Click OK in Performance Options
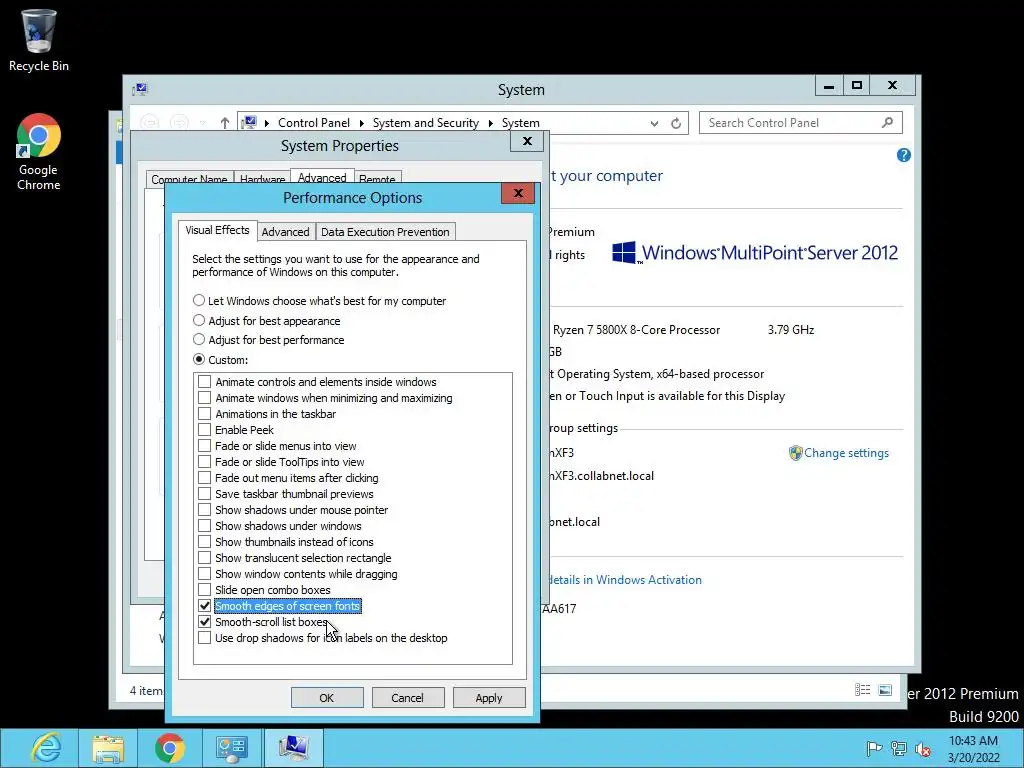This screenshot has height=768, width=1024. click(327, 697)
